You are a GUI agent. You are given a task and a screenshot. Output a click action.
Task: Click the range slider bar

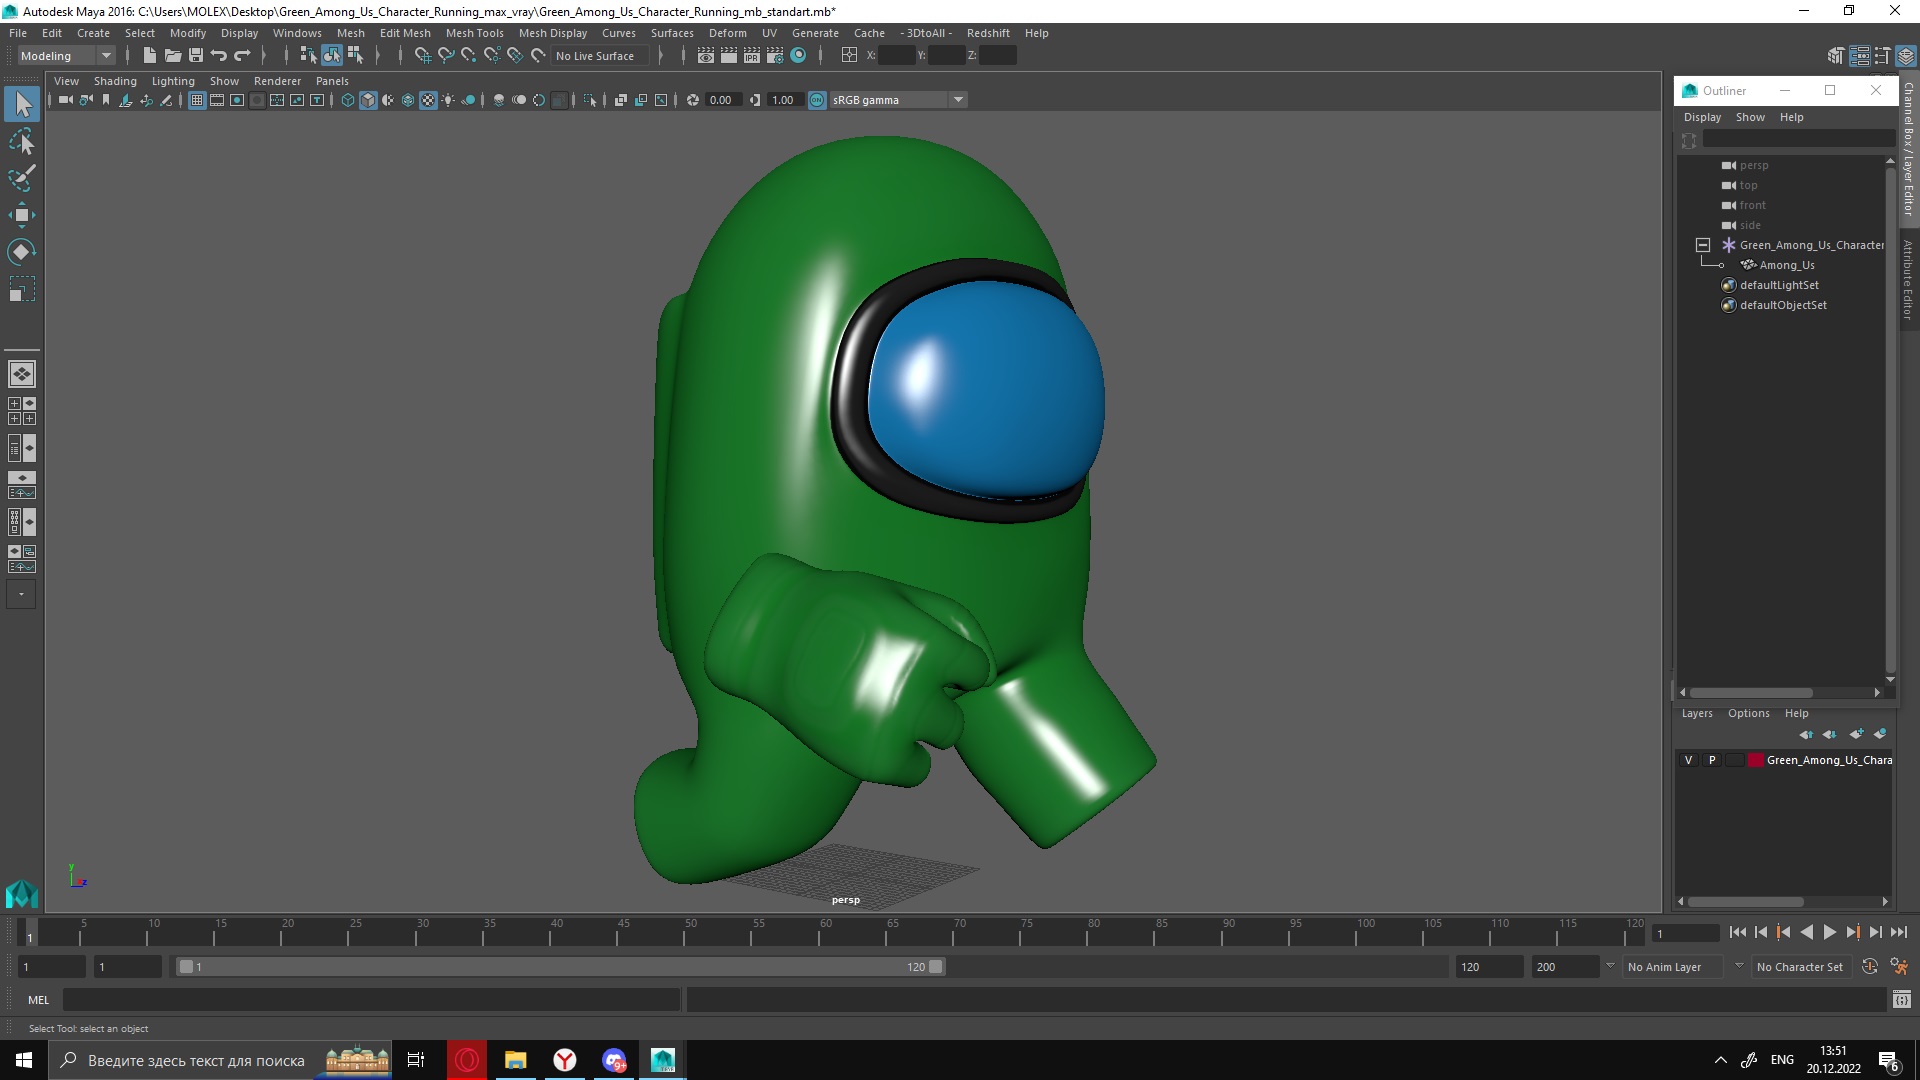coord(560,967)
